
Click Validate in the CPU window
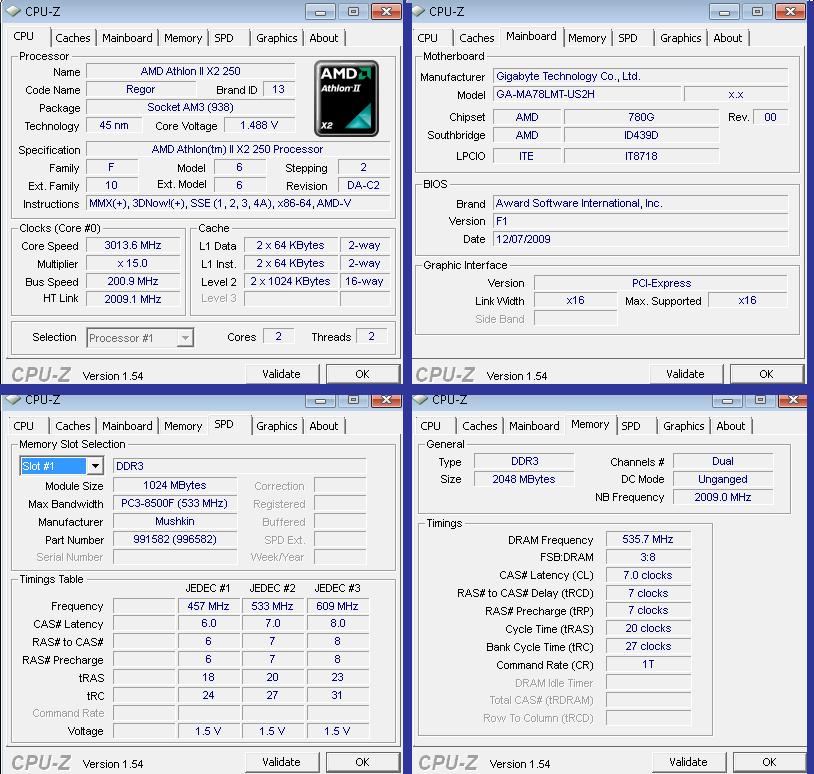[281, 374]
